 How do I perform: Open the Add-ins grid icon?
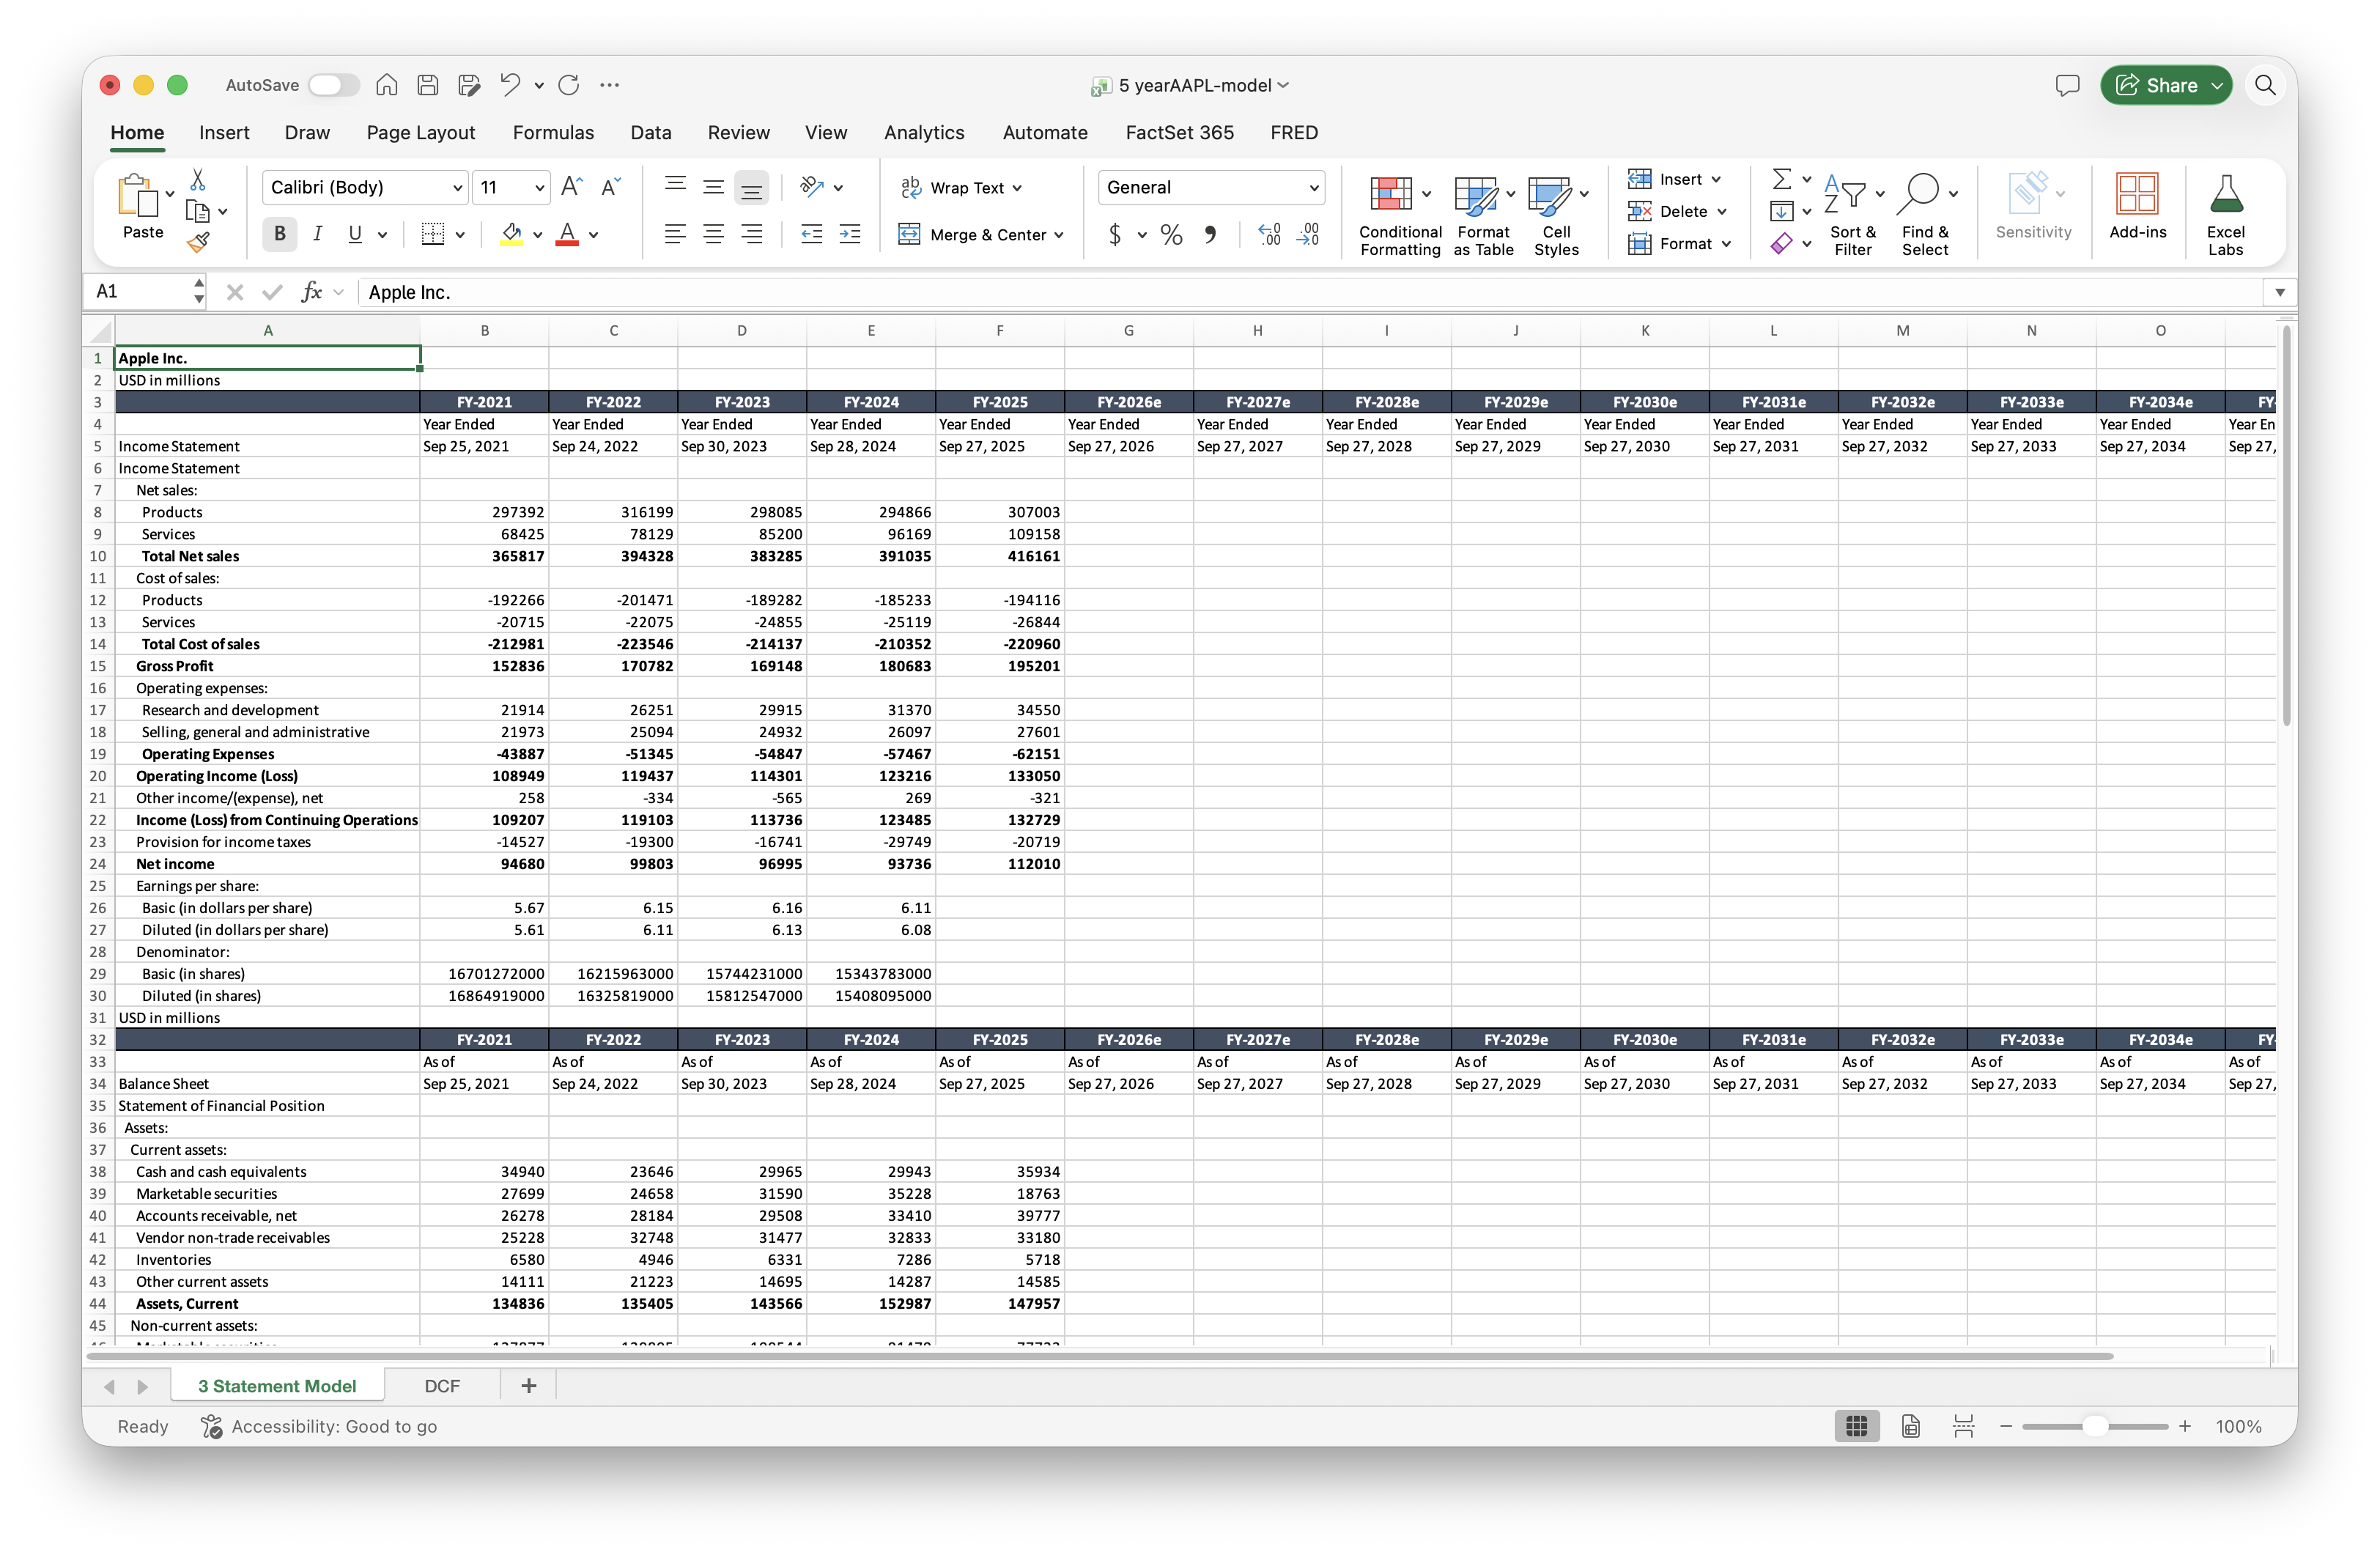(2137, 207)
